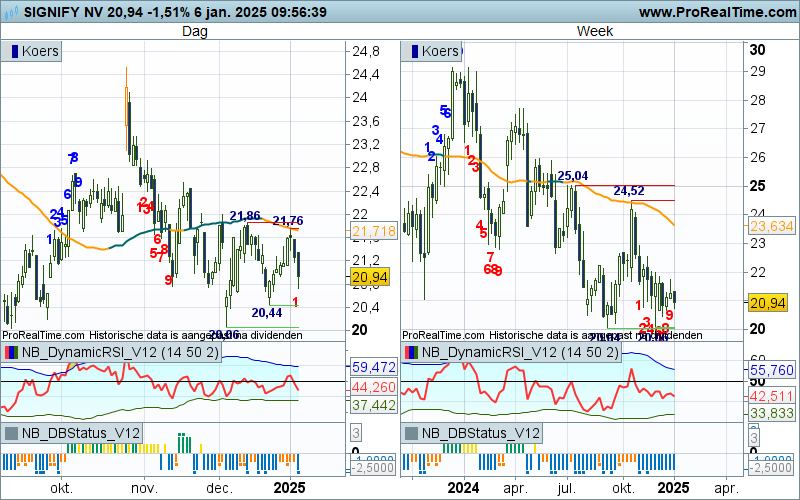
Task: Select the Week chart header
Action: click(594, 31)
